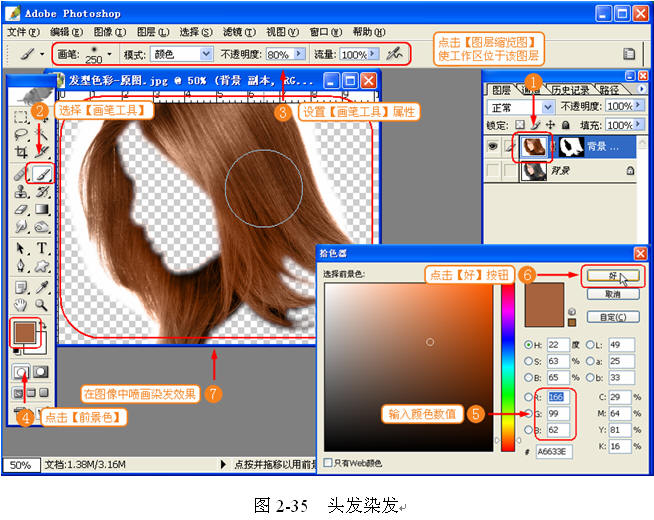Select the Path Selection arrow tool
The height and width of the screenshot is (520, 654).
pos(20,248)
